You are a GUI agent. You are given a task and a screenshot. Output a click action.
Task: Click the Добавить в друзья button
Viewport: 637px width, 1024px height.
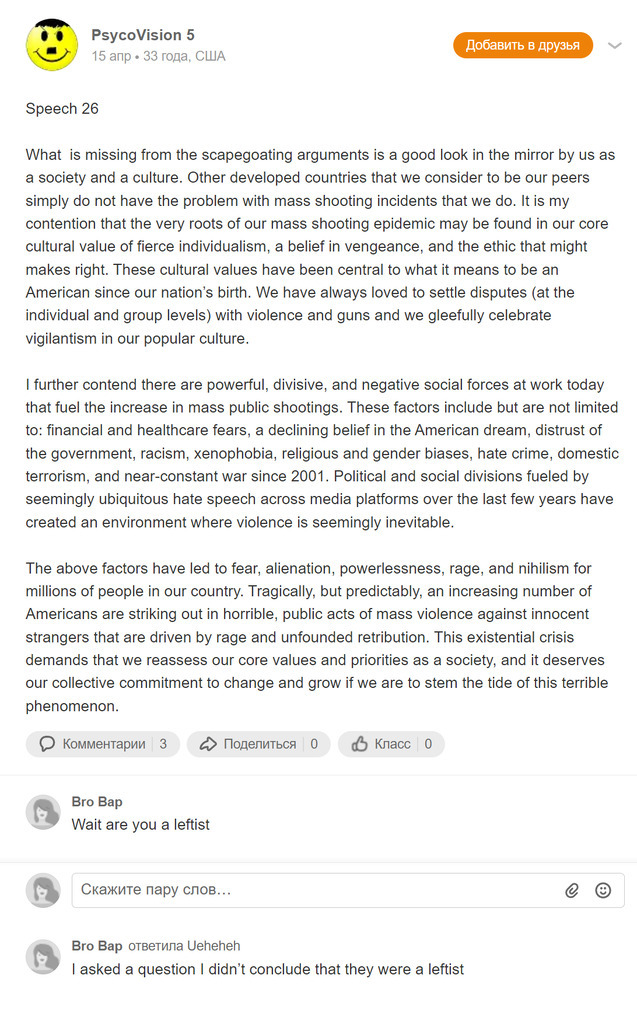pos(522,45)
